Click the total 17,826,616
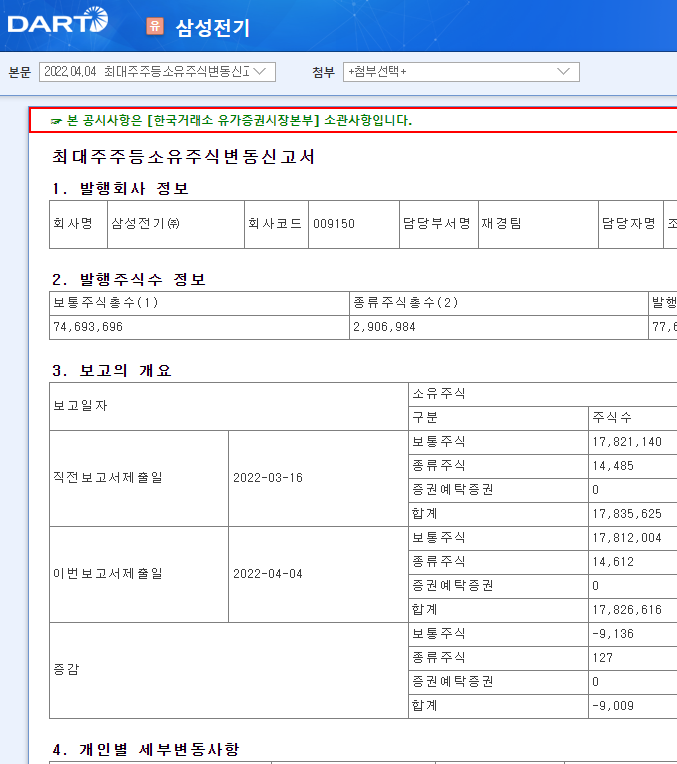This screenshot has height=764, width=677. click(627, 610)
